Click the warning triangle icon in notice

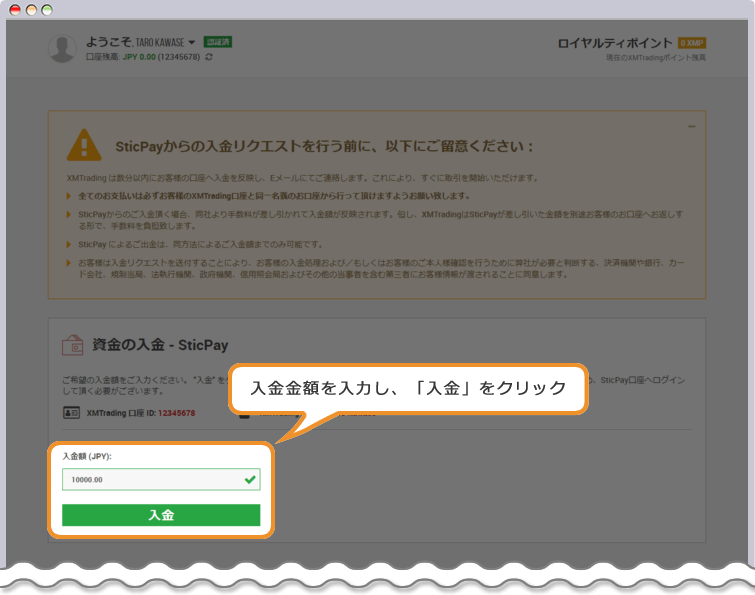84,145
